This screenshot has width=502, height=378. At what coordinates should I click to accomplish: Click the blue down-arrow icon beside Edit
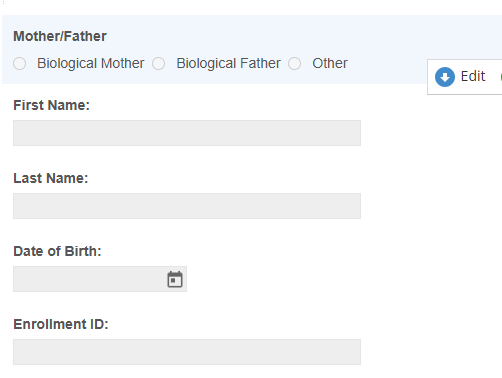(445, 77)
